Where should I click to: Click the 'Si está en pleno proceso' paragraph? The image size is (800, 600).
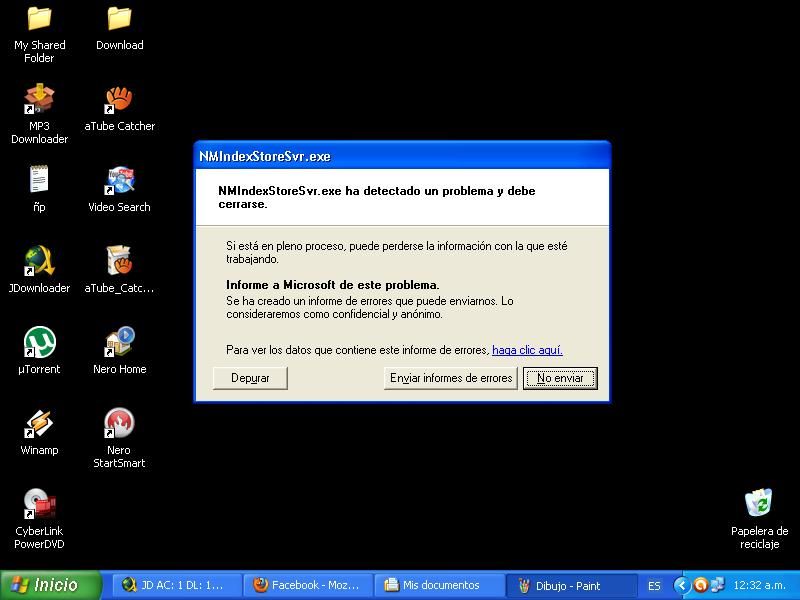(x=396, y=253)
